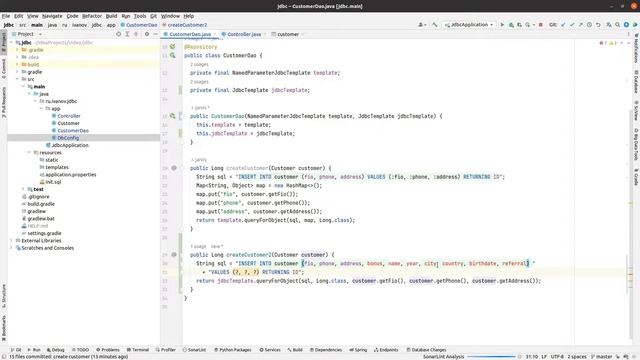This screenshot has width=640, height=360.
Task: Open the Navigate menu
Action: pos(52,16)
